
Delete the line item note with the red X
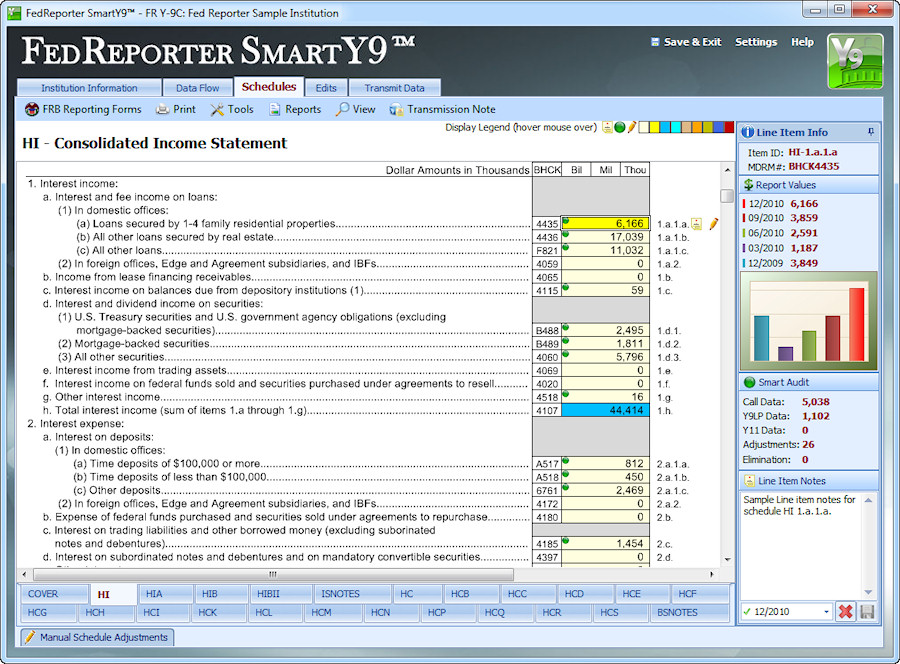[845, 612]
